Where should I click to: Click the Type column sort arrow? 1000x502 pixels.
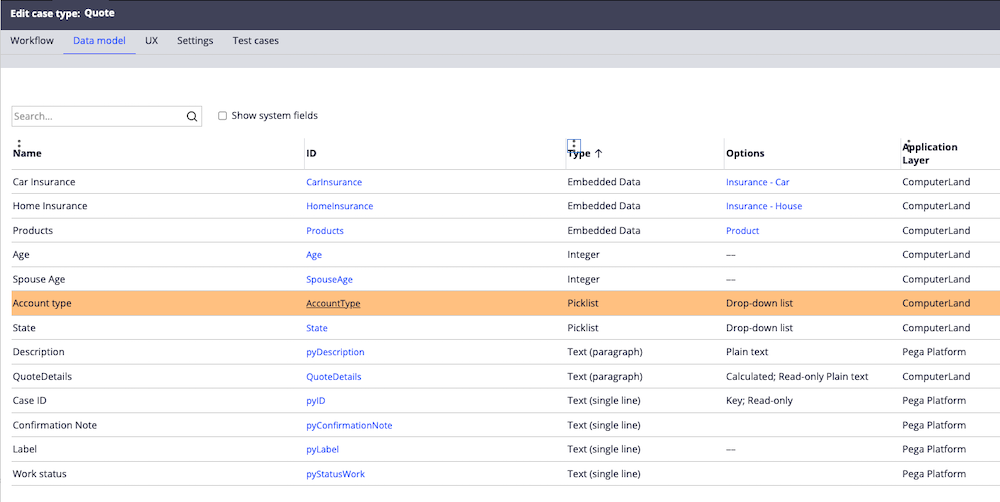(x=599, y=154)
